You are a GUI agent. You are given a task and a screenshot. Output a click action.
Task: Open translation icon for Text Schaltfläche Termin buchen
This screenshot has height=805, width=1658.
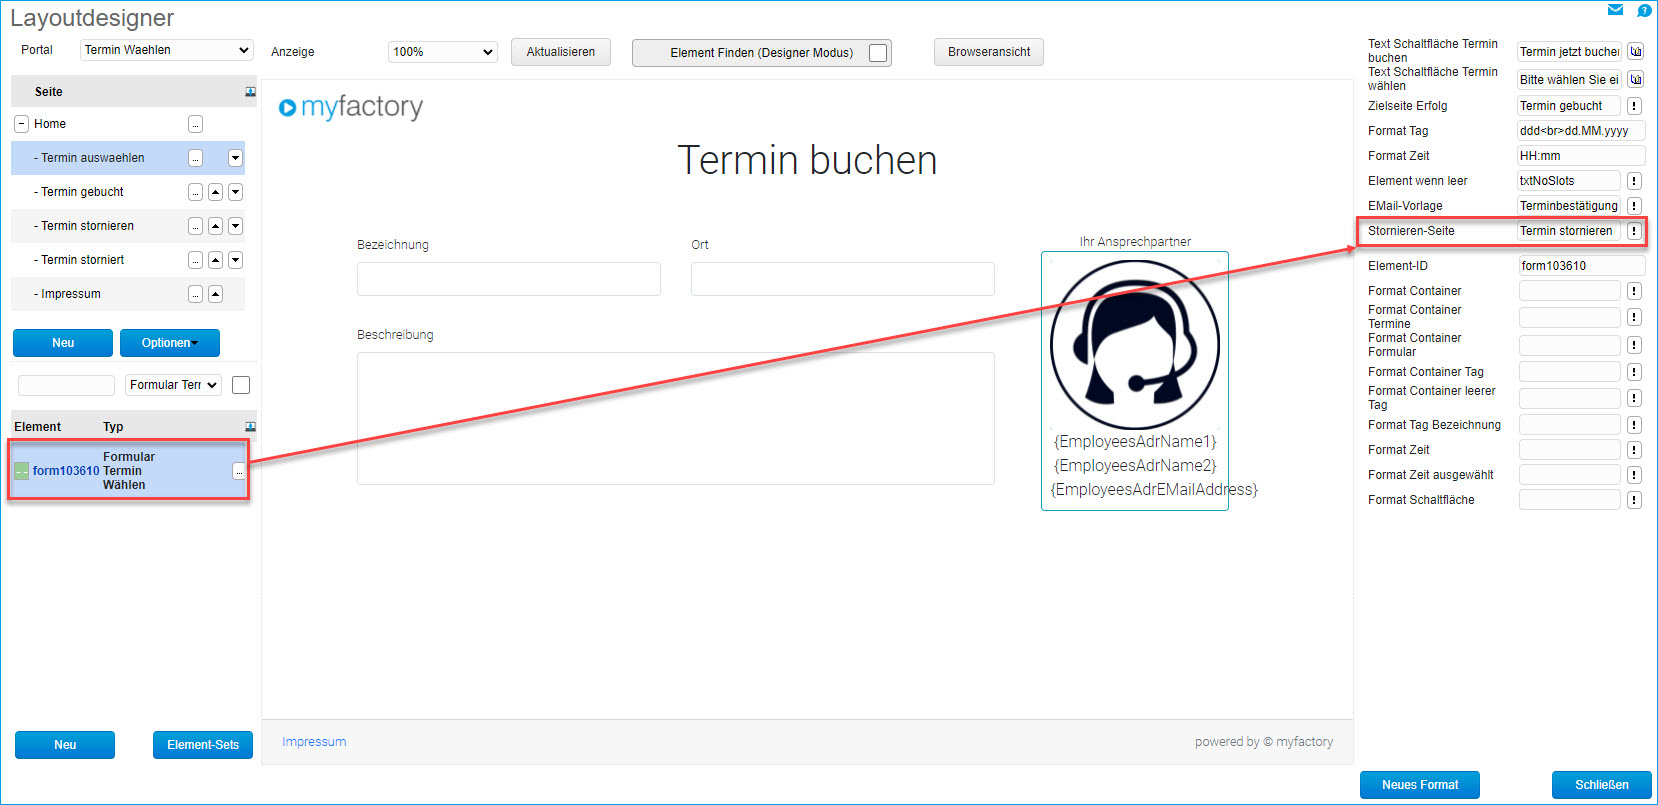1635,51
